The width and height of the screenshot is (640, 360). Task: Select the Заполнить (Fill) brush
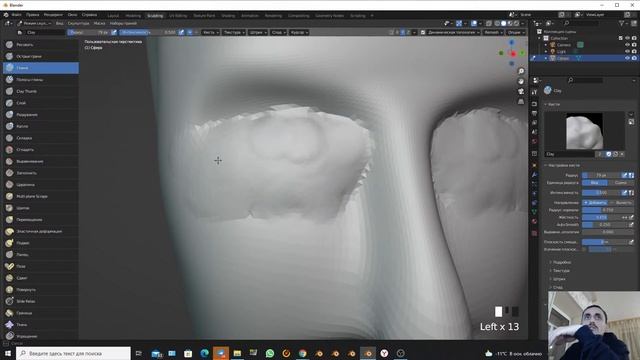(x=41, y=173)
